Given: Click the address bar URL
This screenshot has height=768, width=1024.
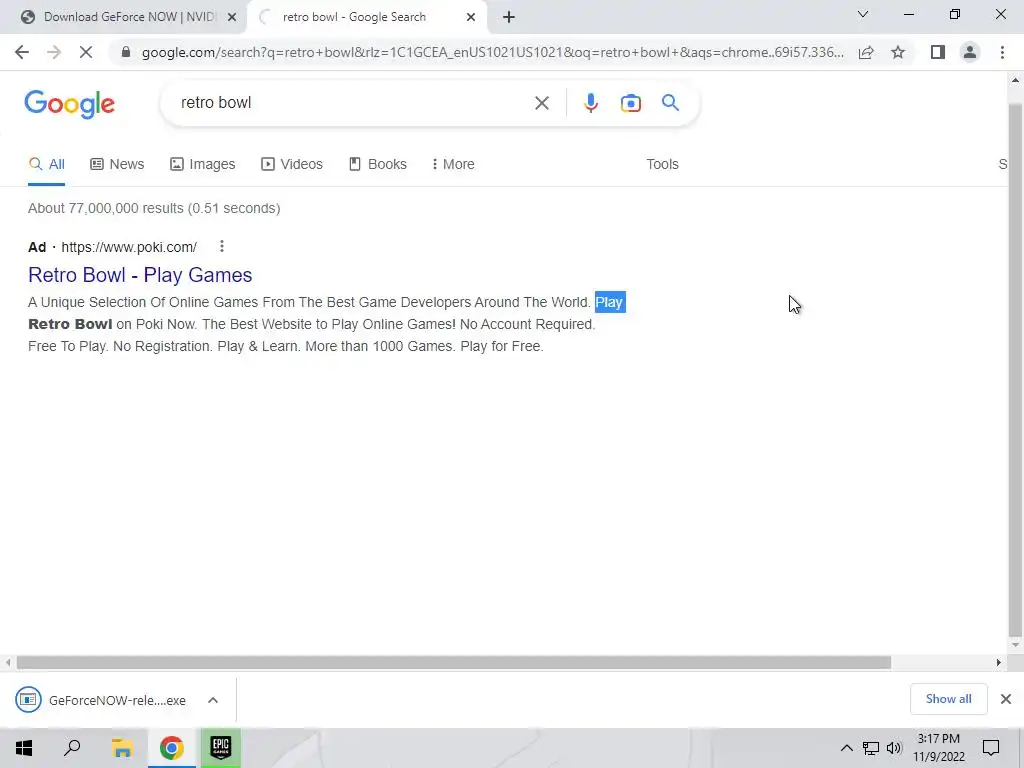Looking at the screenshot, I should coord(492,52).
